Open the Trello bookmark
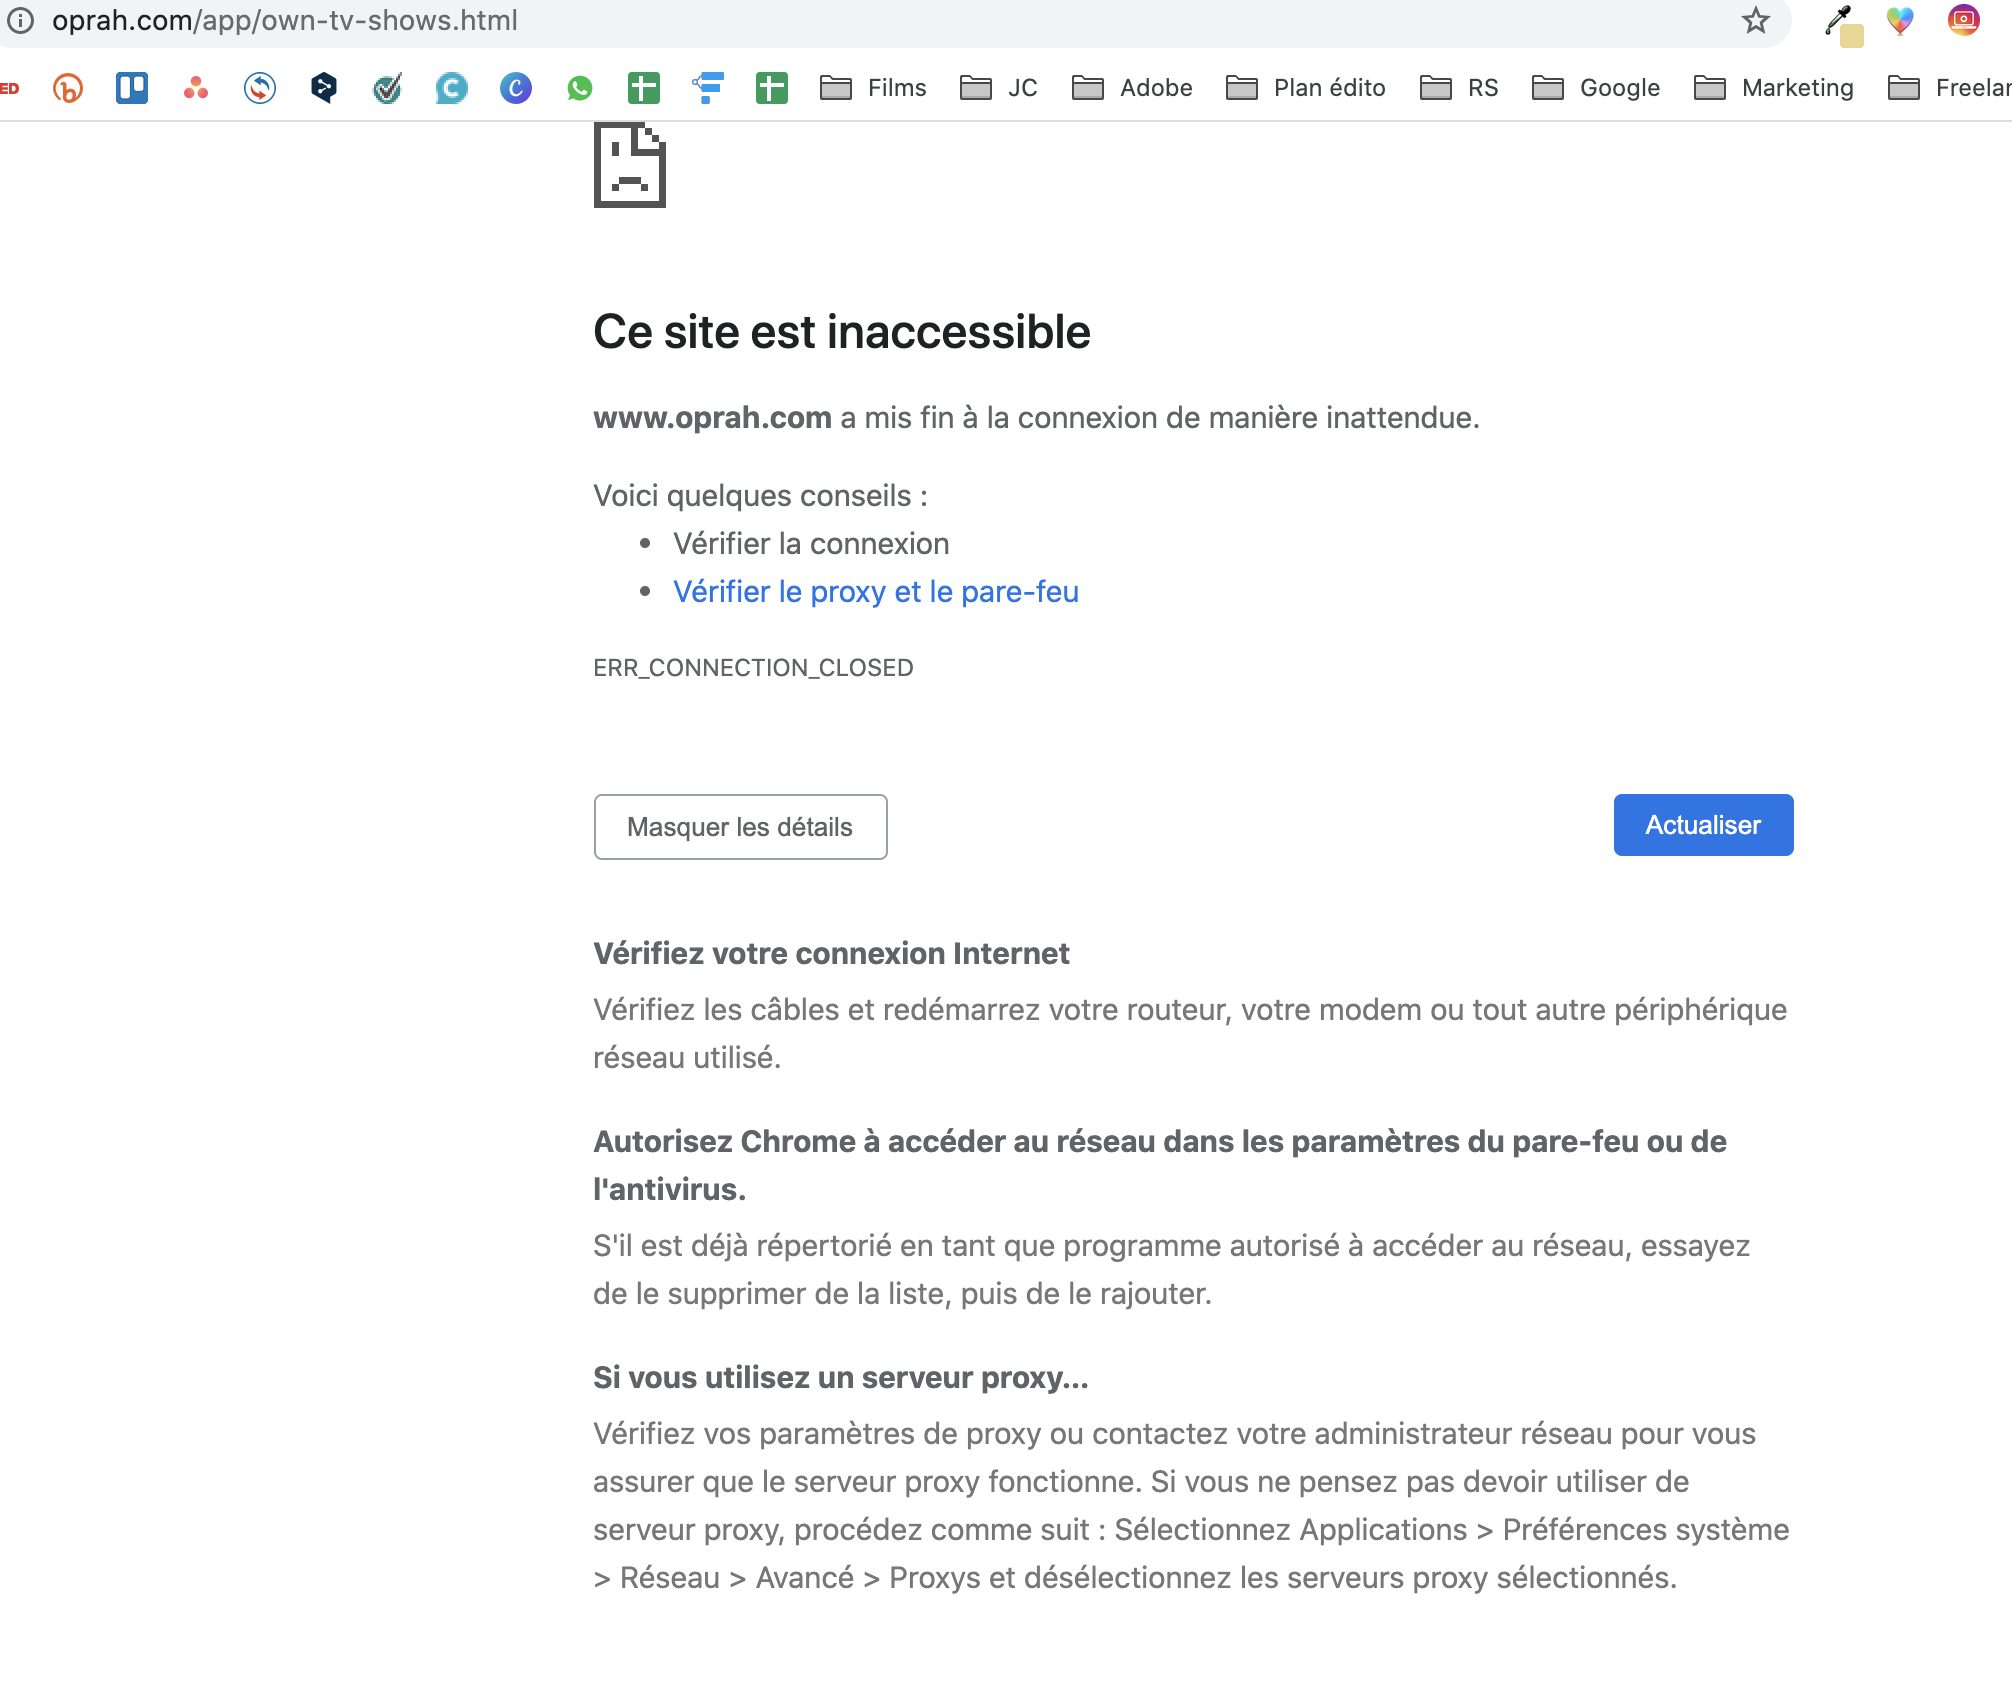This screenshot has width=2012, height=1696. click(130, 88)
